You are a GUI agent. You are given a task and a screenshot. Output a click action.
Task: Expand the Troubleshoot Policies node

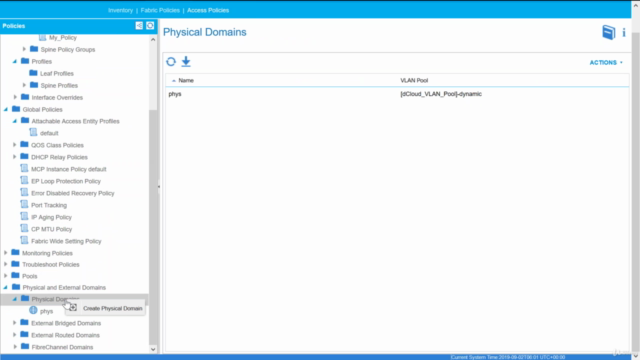tap(6, 264)
